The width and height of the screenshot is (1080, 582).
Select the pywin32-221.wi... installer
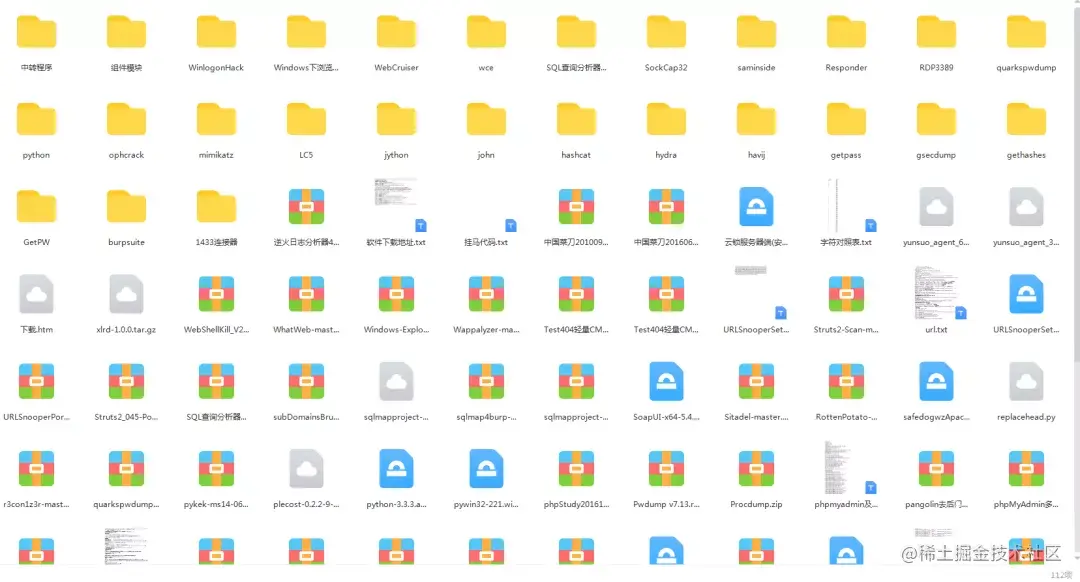click(x=486, y=469)
